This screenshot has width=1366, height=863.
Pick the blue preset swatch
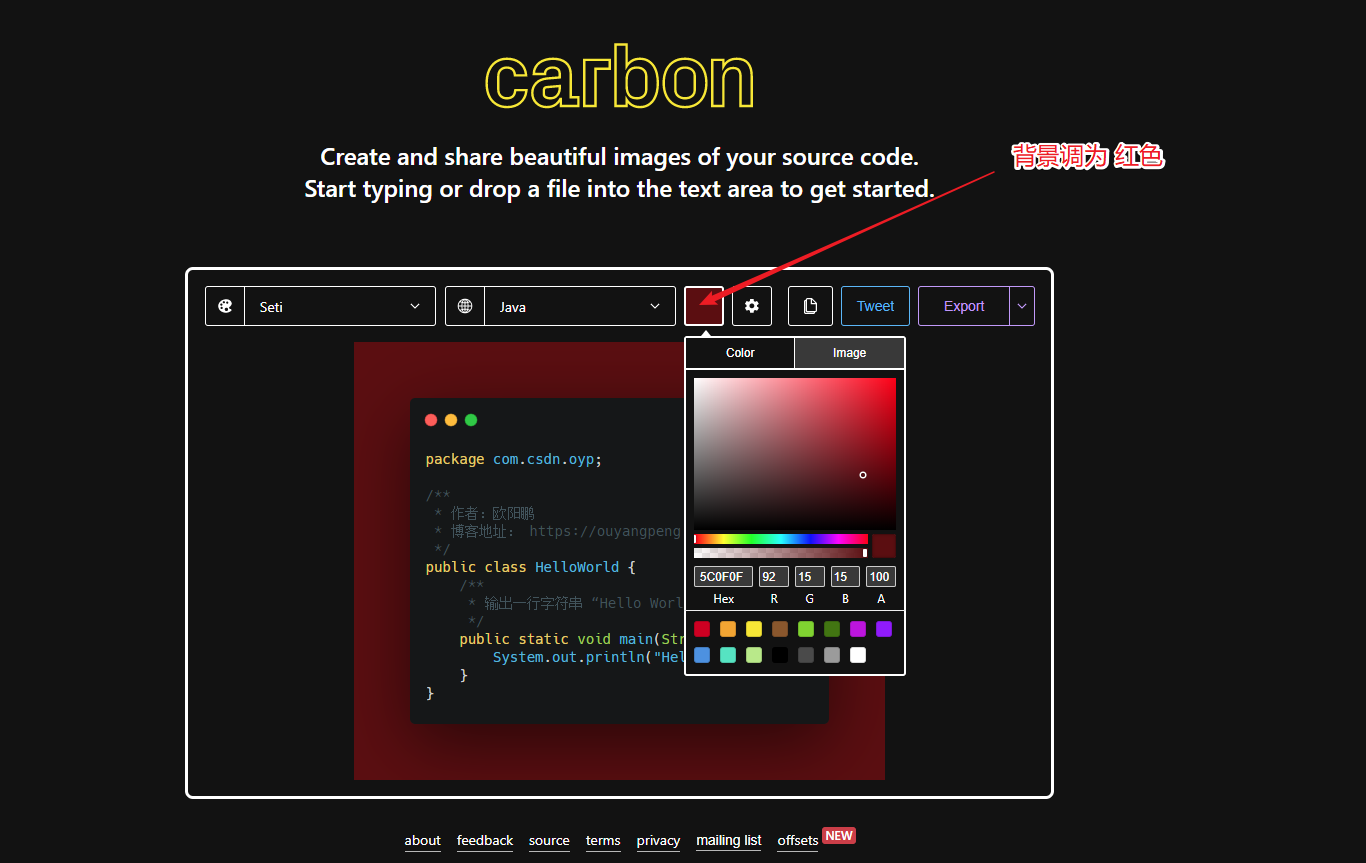[702, 655]
